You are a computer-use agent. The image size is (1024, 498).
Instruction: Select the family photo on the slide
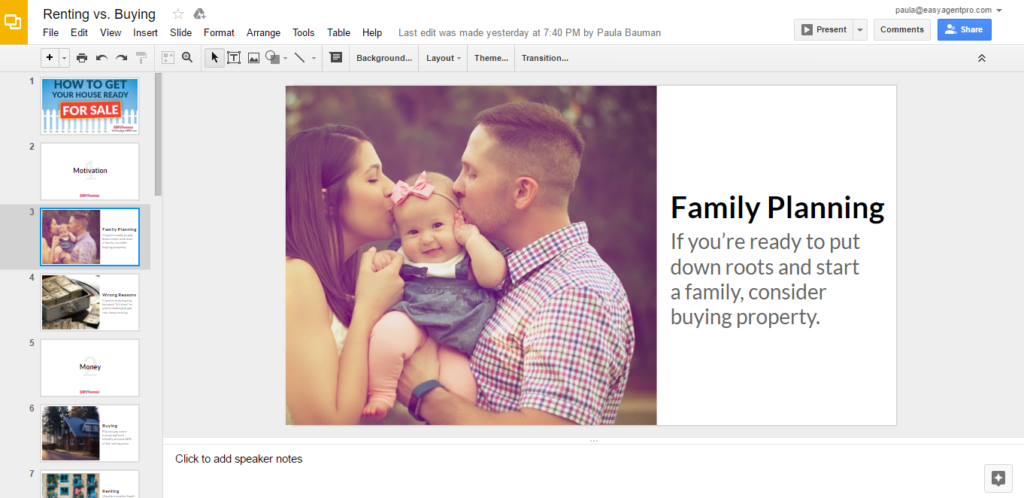tap(471, 255)
